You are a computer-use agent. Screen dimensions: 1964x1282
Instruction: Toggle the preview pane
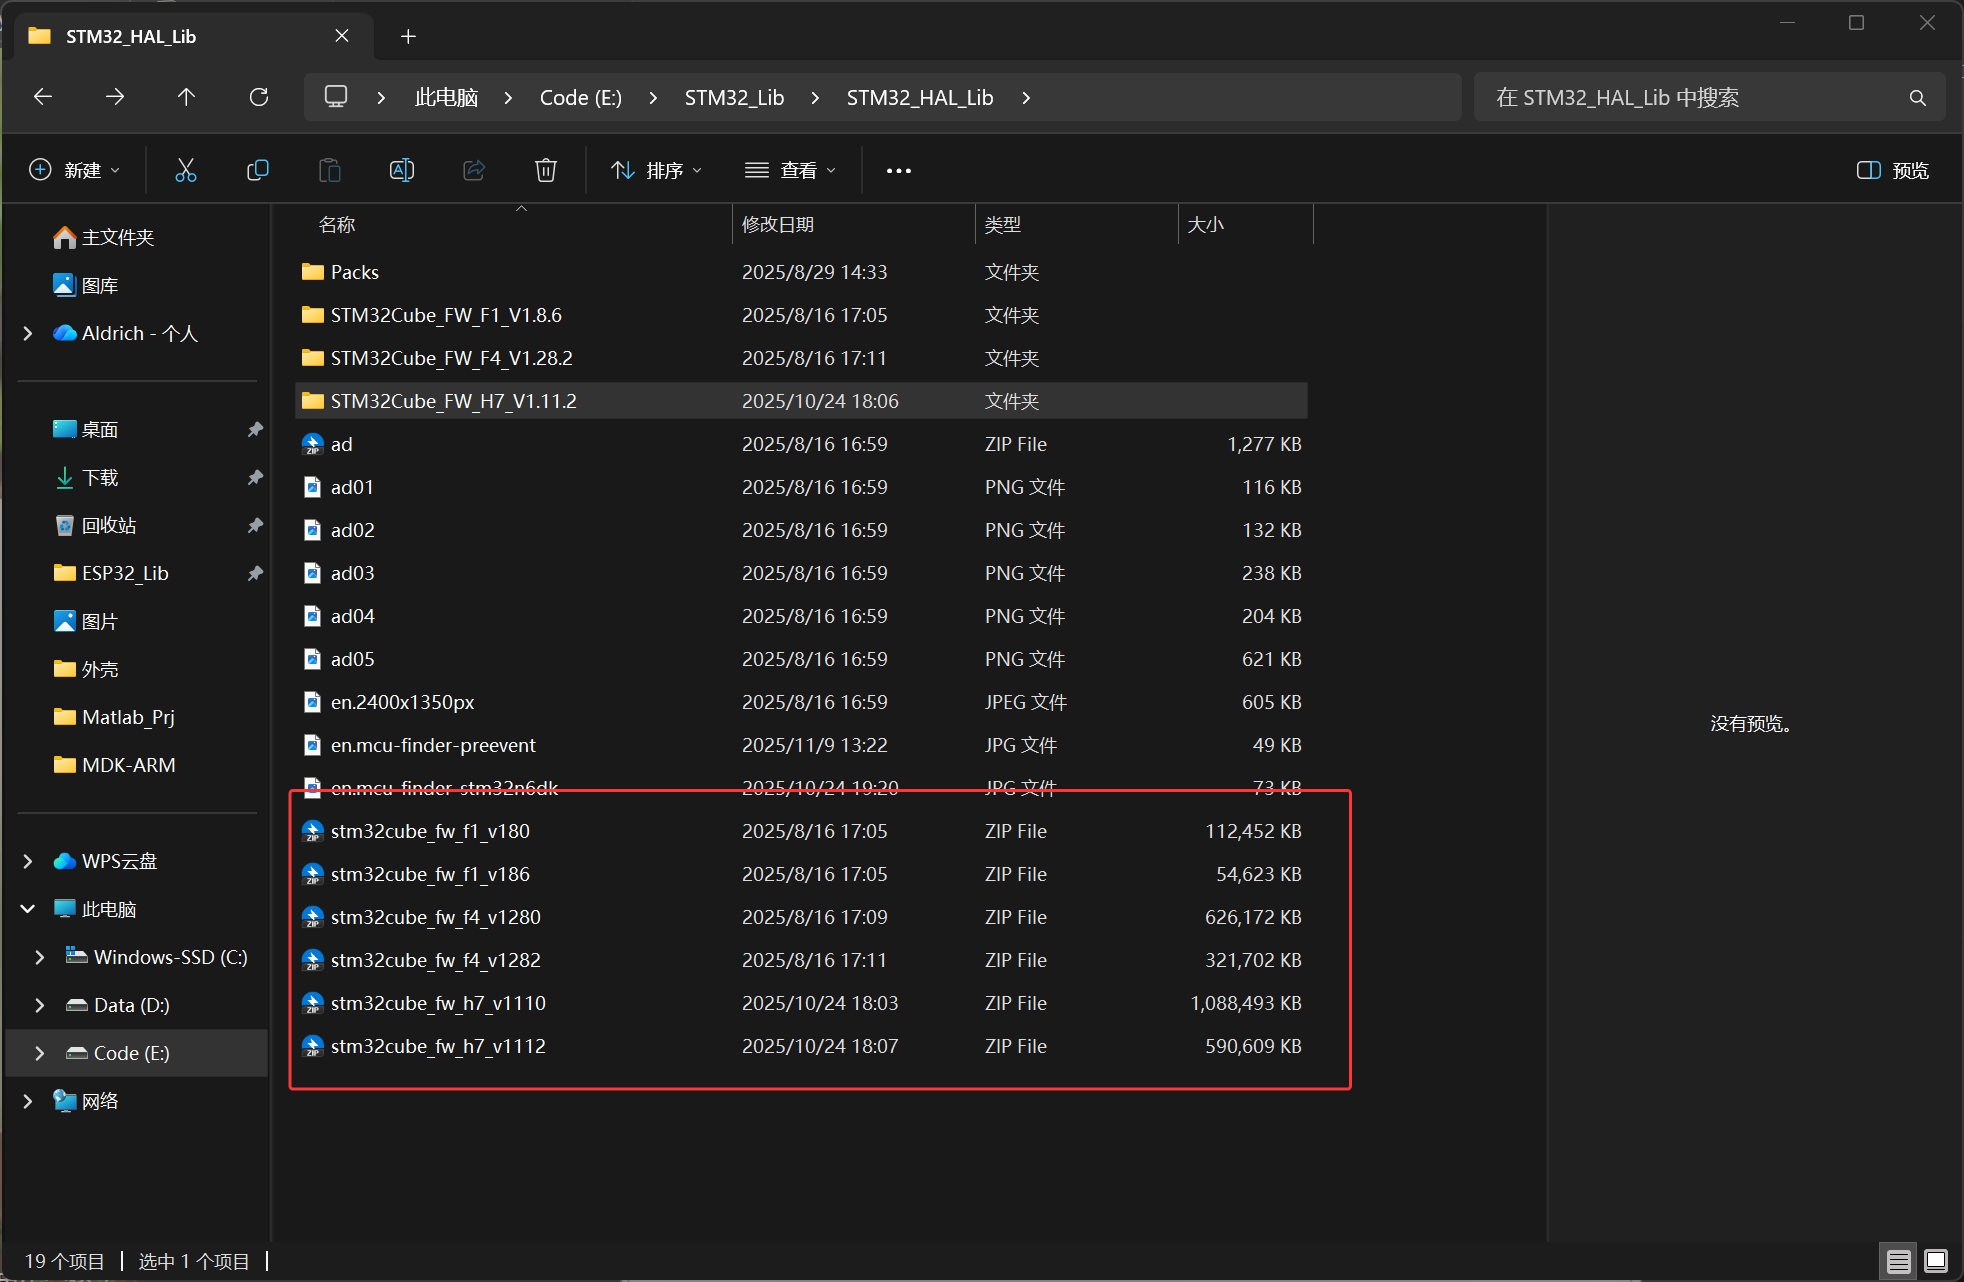pos(1892,170)
